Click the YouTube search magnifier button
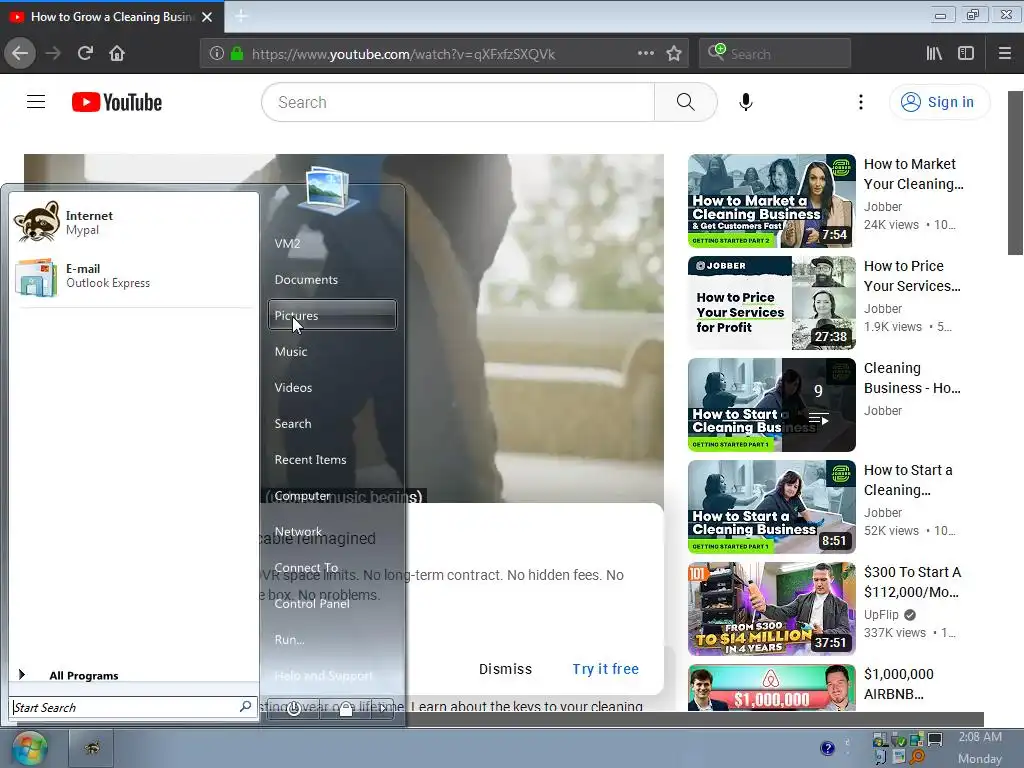The height and width of the screenshot is (768, 1024). click(685, 102)
